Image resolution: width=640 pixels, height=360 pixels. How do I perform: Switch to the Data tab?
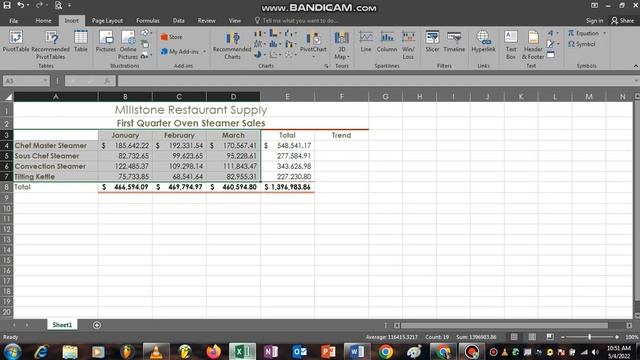(x=178, y=20)
